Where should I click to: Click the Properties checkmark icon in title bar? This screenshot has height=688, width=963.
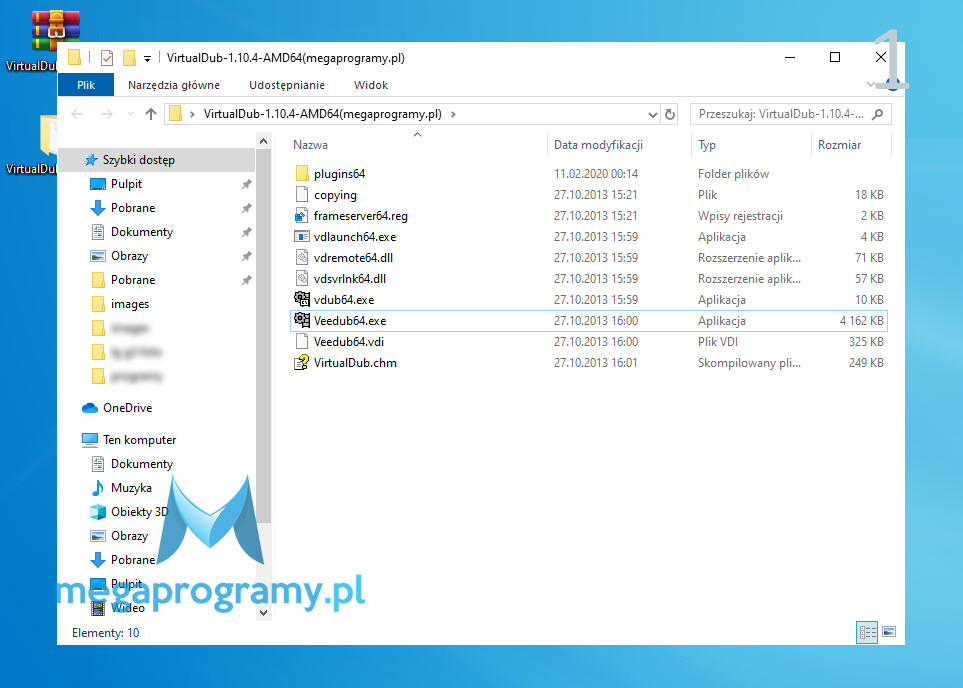107,58
